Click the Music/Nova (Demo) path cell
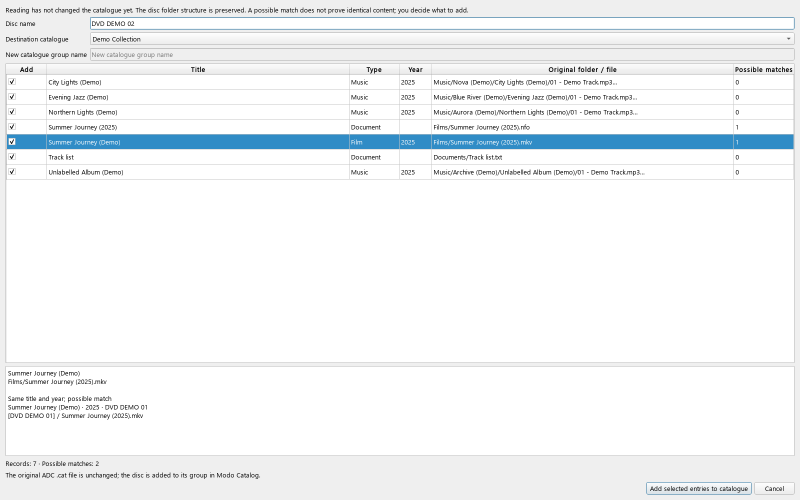The height and width of the screenshot is (500, 800). point(582,82)
